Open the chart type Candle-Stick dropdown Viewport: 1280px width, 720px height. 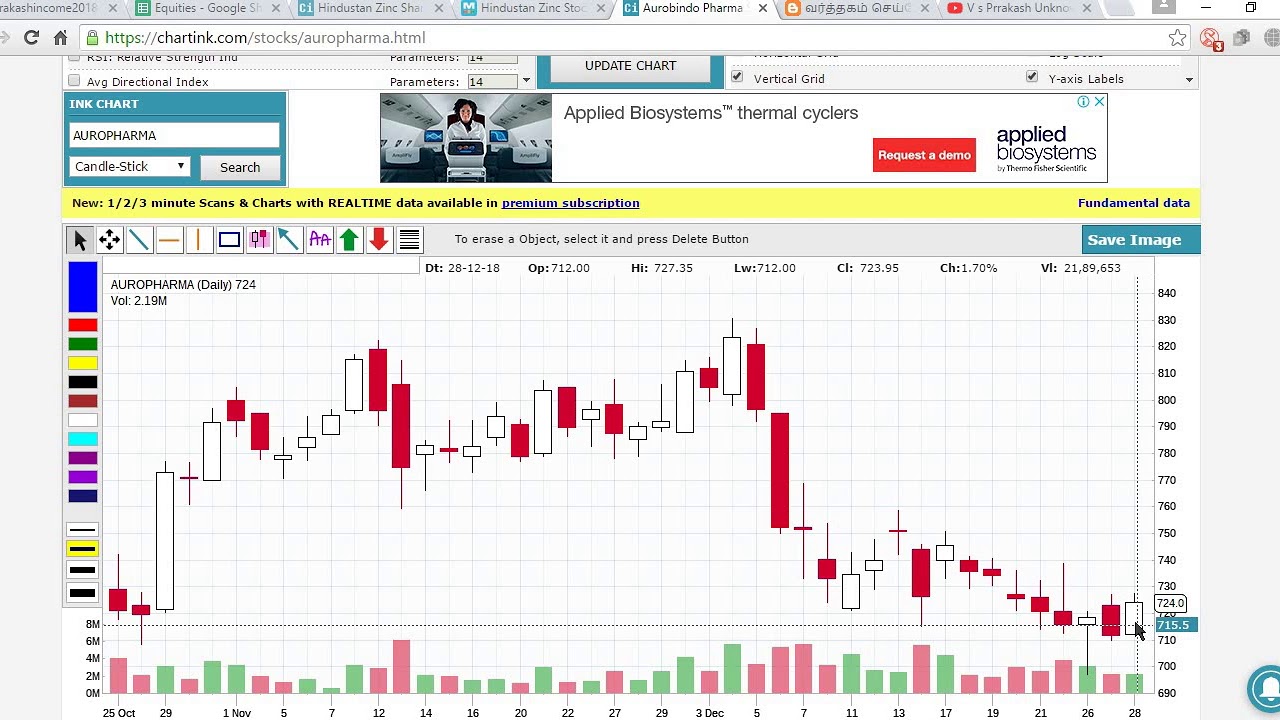pos(130,166)
